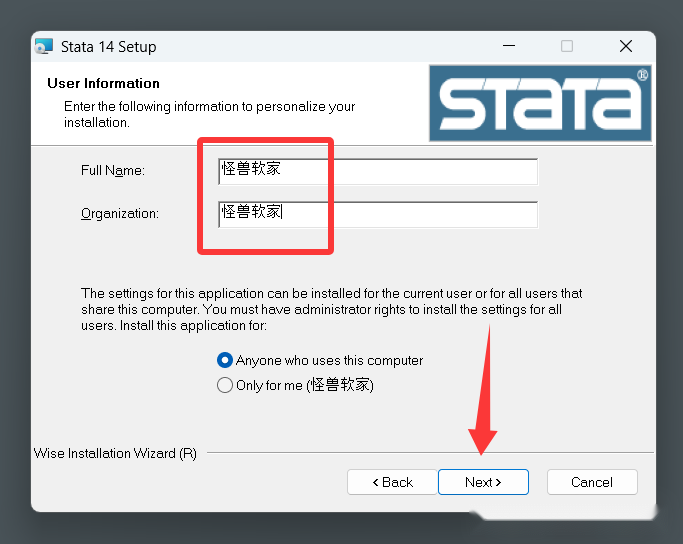Screen dimensions: 683x544
Task: Close the Stata 14 Setup dialog
Action: click(x=626, y=46)
